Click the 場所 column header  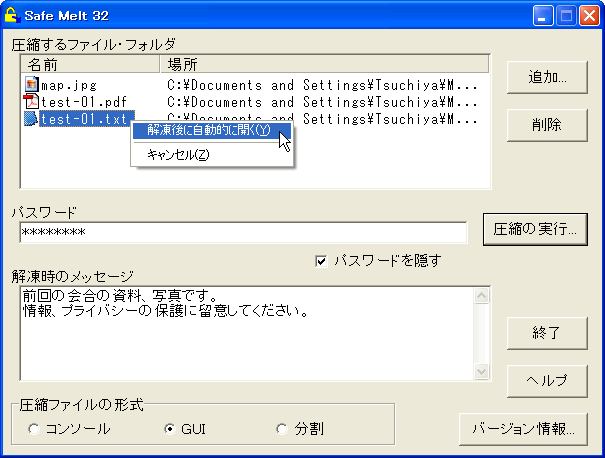[x=324, y=64]
